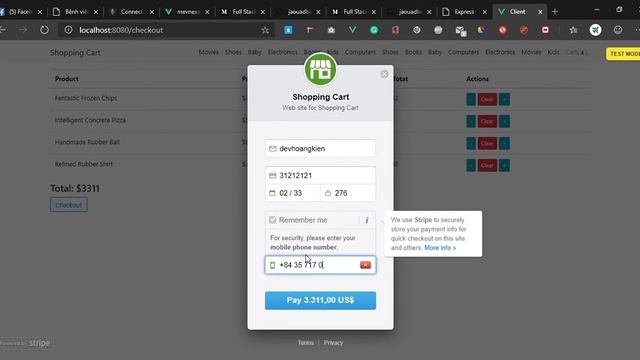Open the browser favorites list
This screenshot has width=640, height=360.
tap(573, 30)
